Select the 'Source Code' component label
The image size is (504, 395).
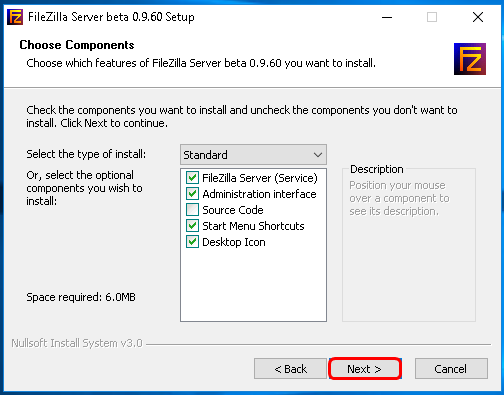233,210
